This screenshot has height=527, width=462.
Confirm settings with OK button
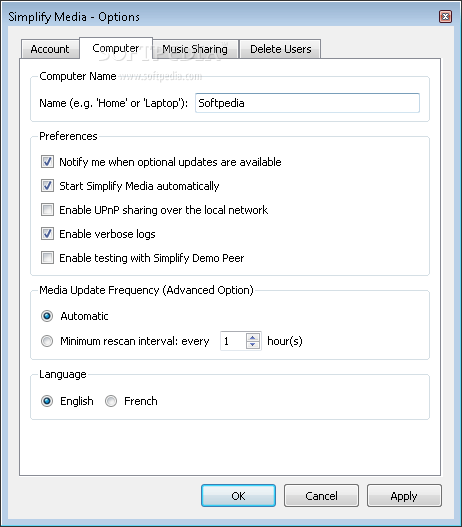click(238, 495)
